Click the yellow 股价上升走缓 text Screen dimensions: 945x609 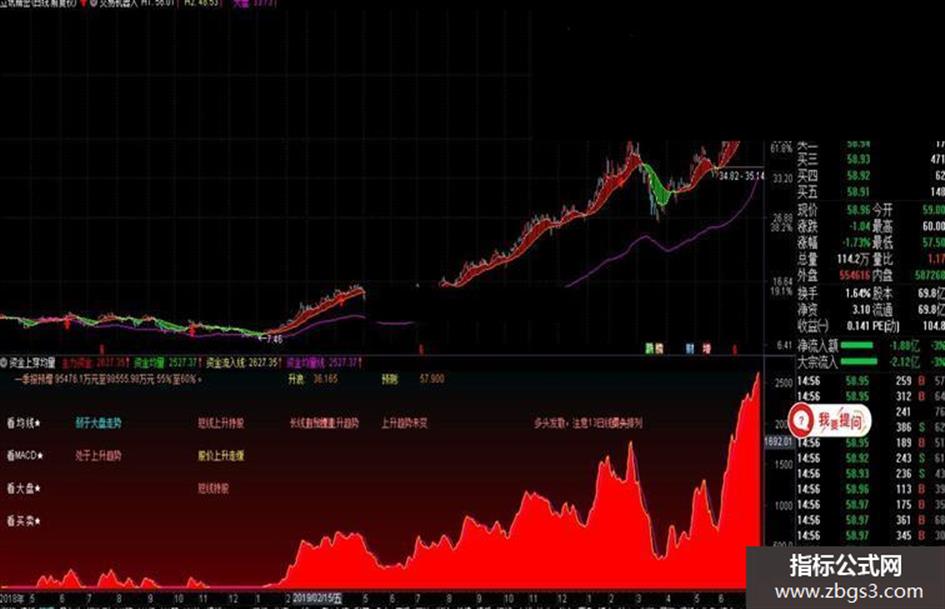(x=221, y=455)
